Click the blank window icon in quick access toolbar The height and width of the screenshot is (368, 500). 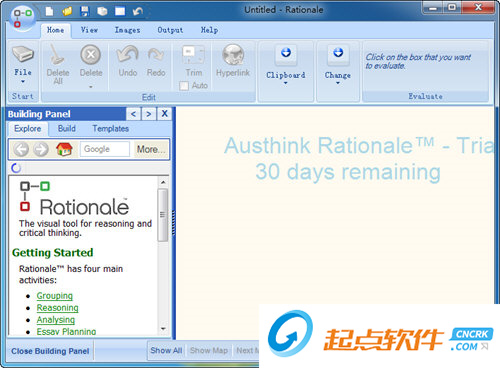coord(120,12)
